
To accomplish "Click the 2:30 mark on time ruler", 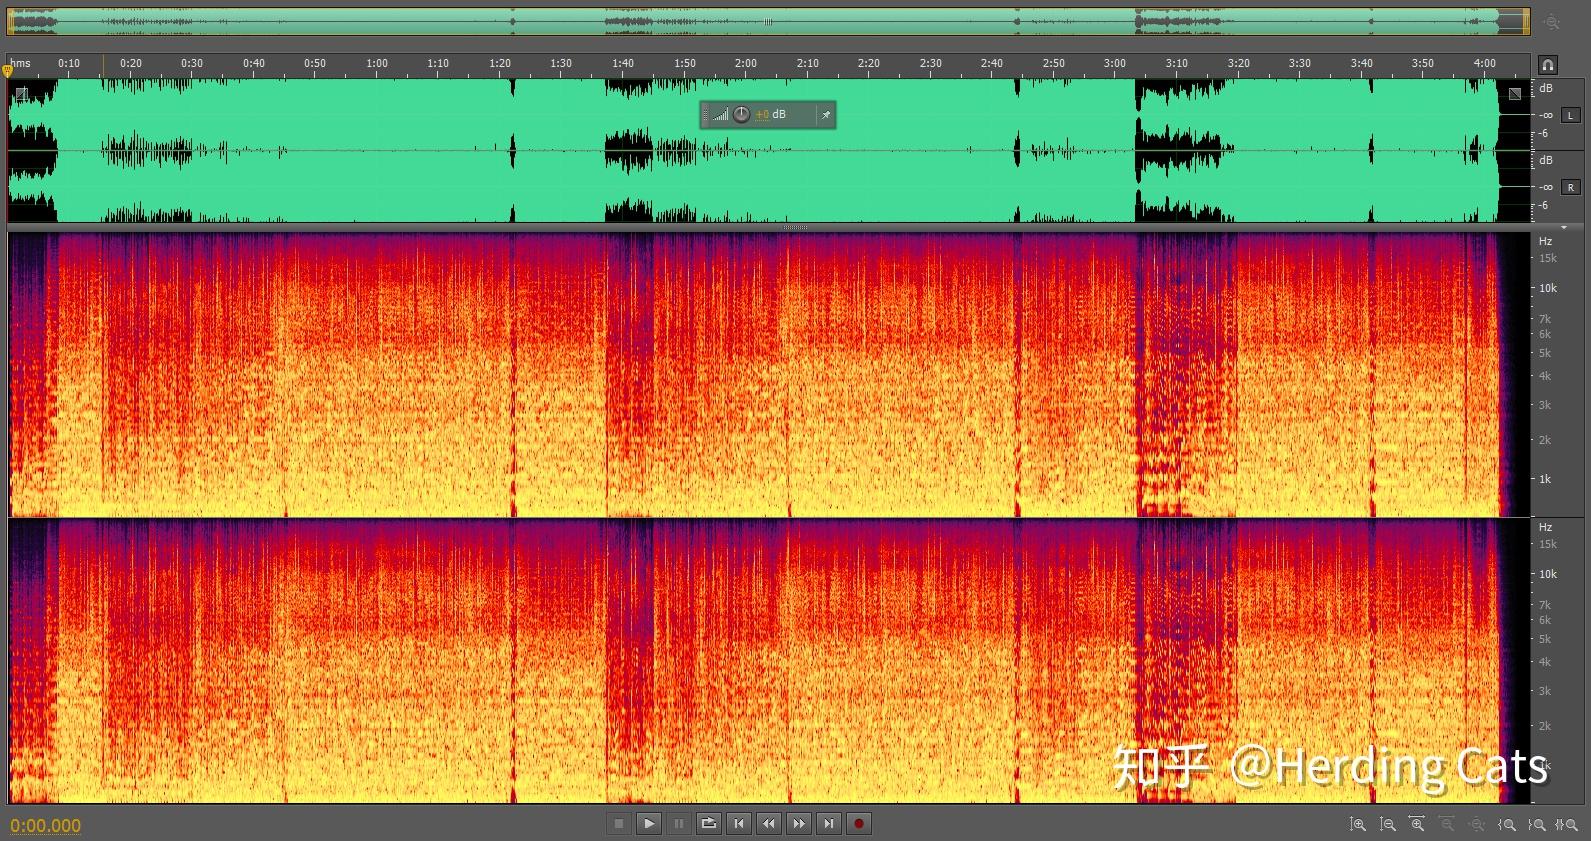I will [931, 63].
